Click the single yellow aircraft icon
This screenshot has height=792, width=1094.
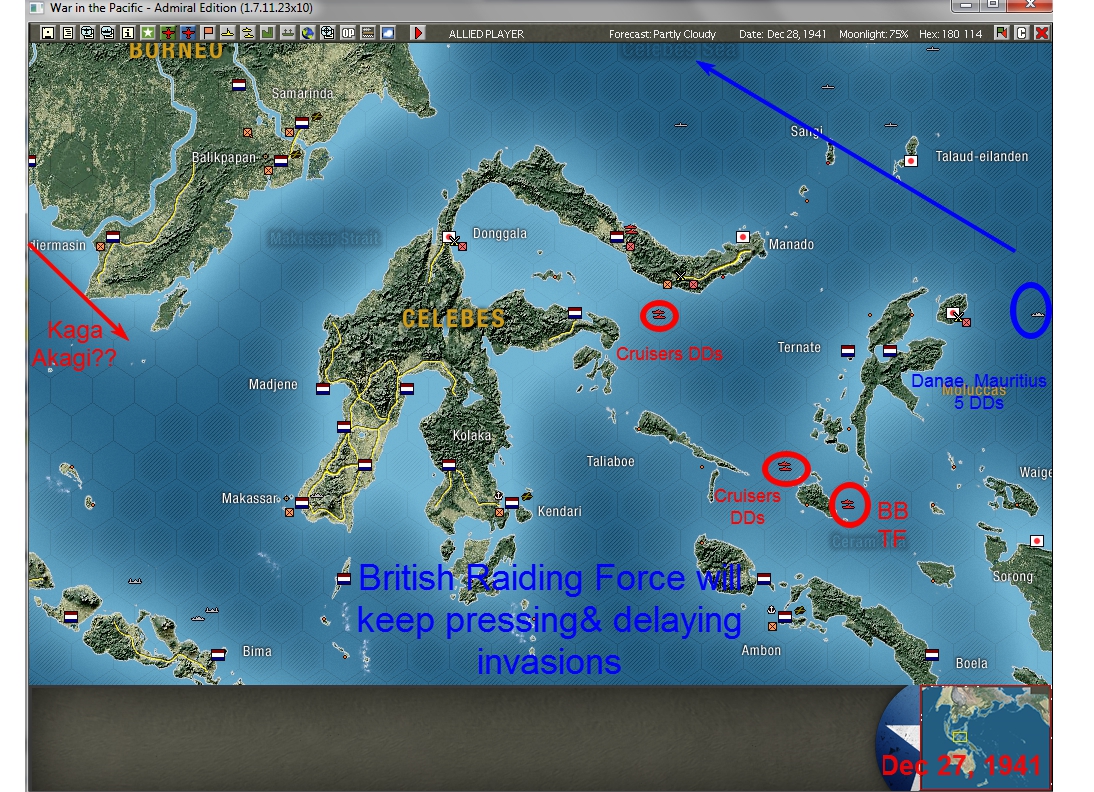tap(227, 33)
